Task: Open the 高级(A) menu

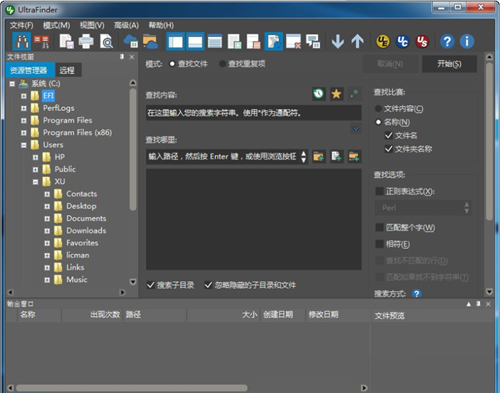Action: (x=126, y=25)
